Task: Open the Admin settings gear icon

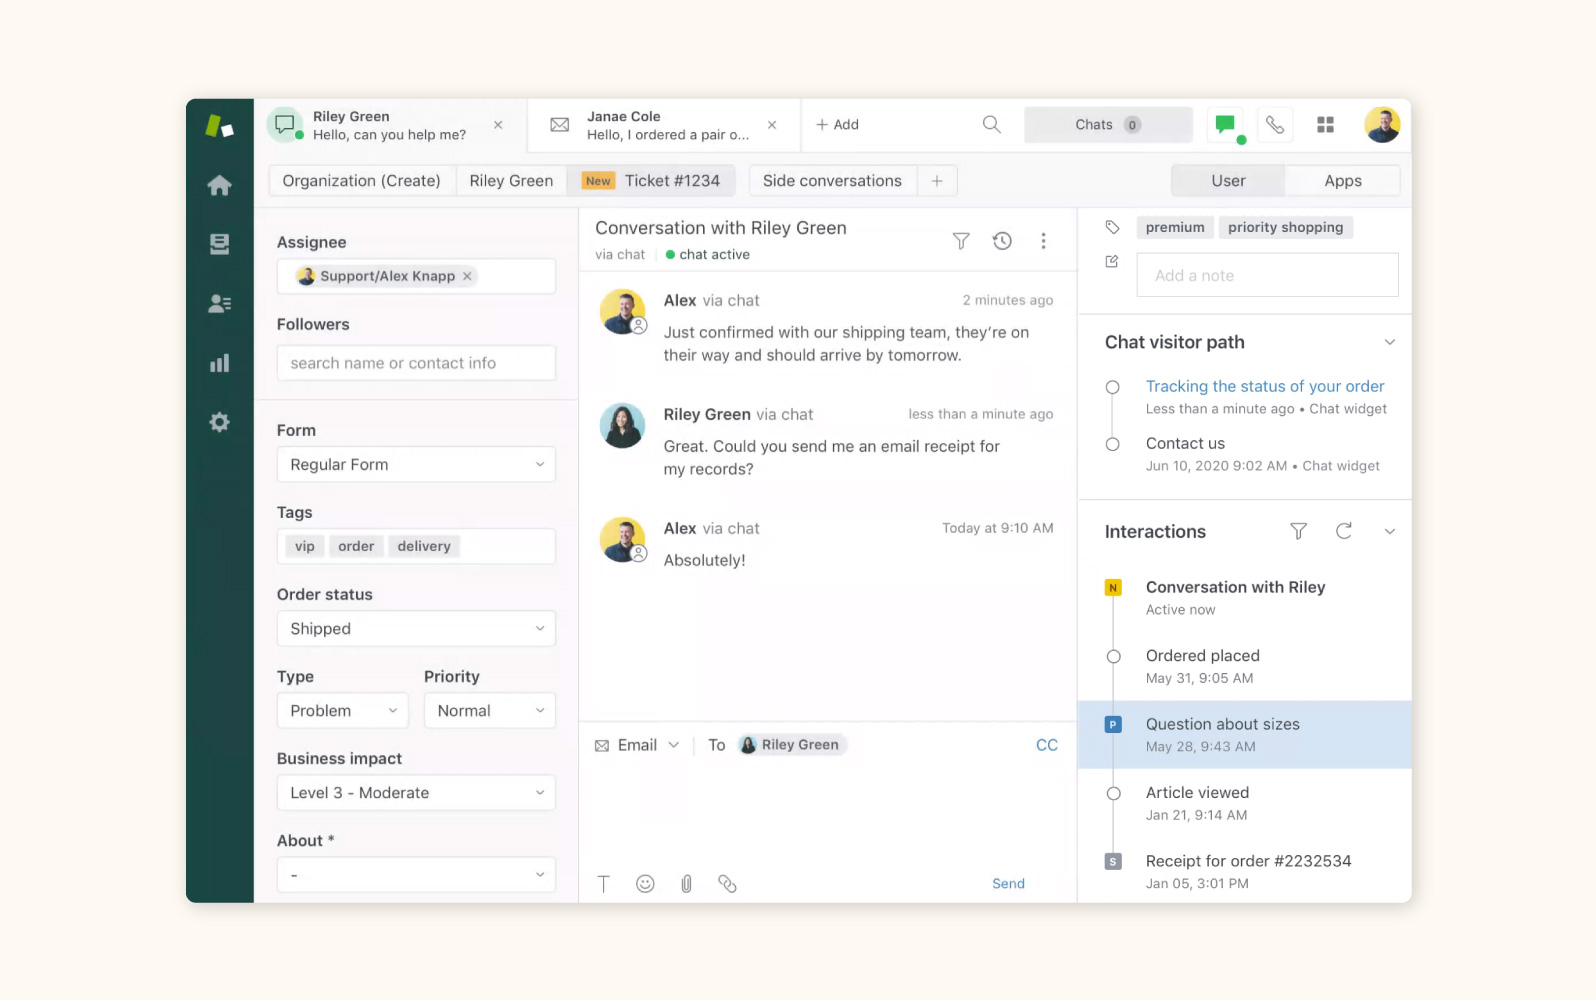Action: pos(219,422)
